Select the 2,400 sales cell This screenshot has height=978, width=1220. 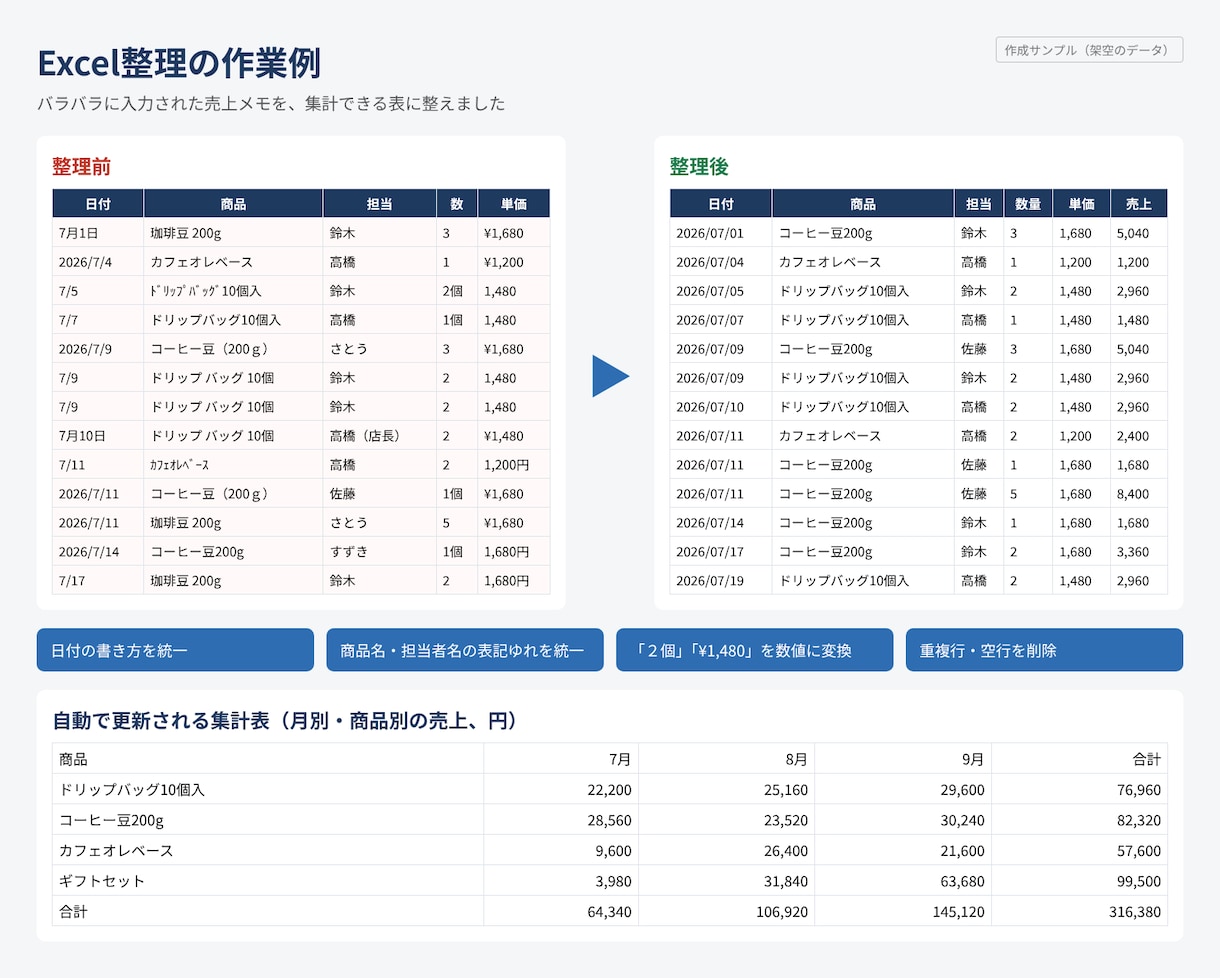[1139, 436]
